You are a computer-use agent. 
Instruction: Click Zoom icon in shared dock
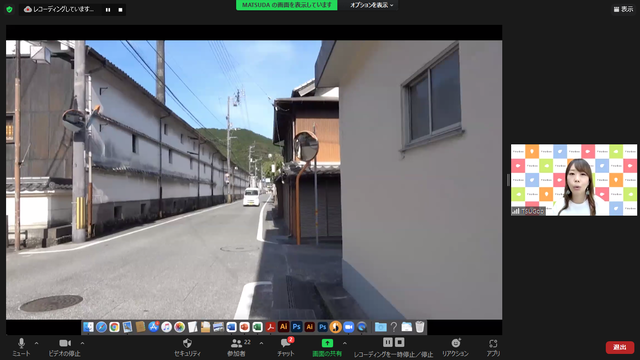(348, 327)
